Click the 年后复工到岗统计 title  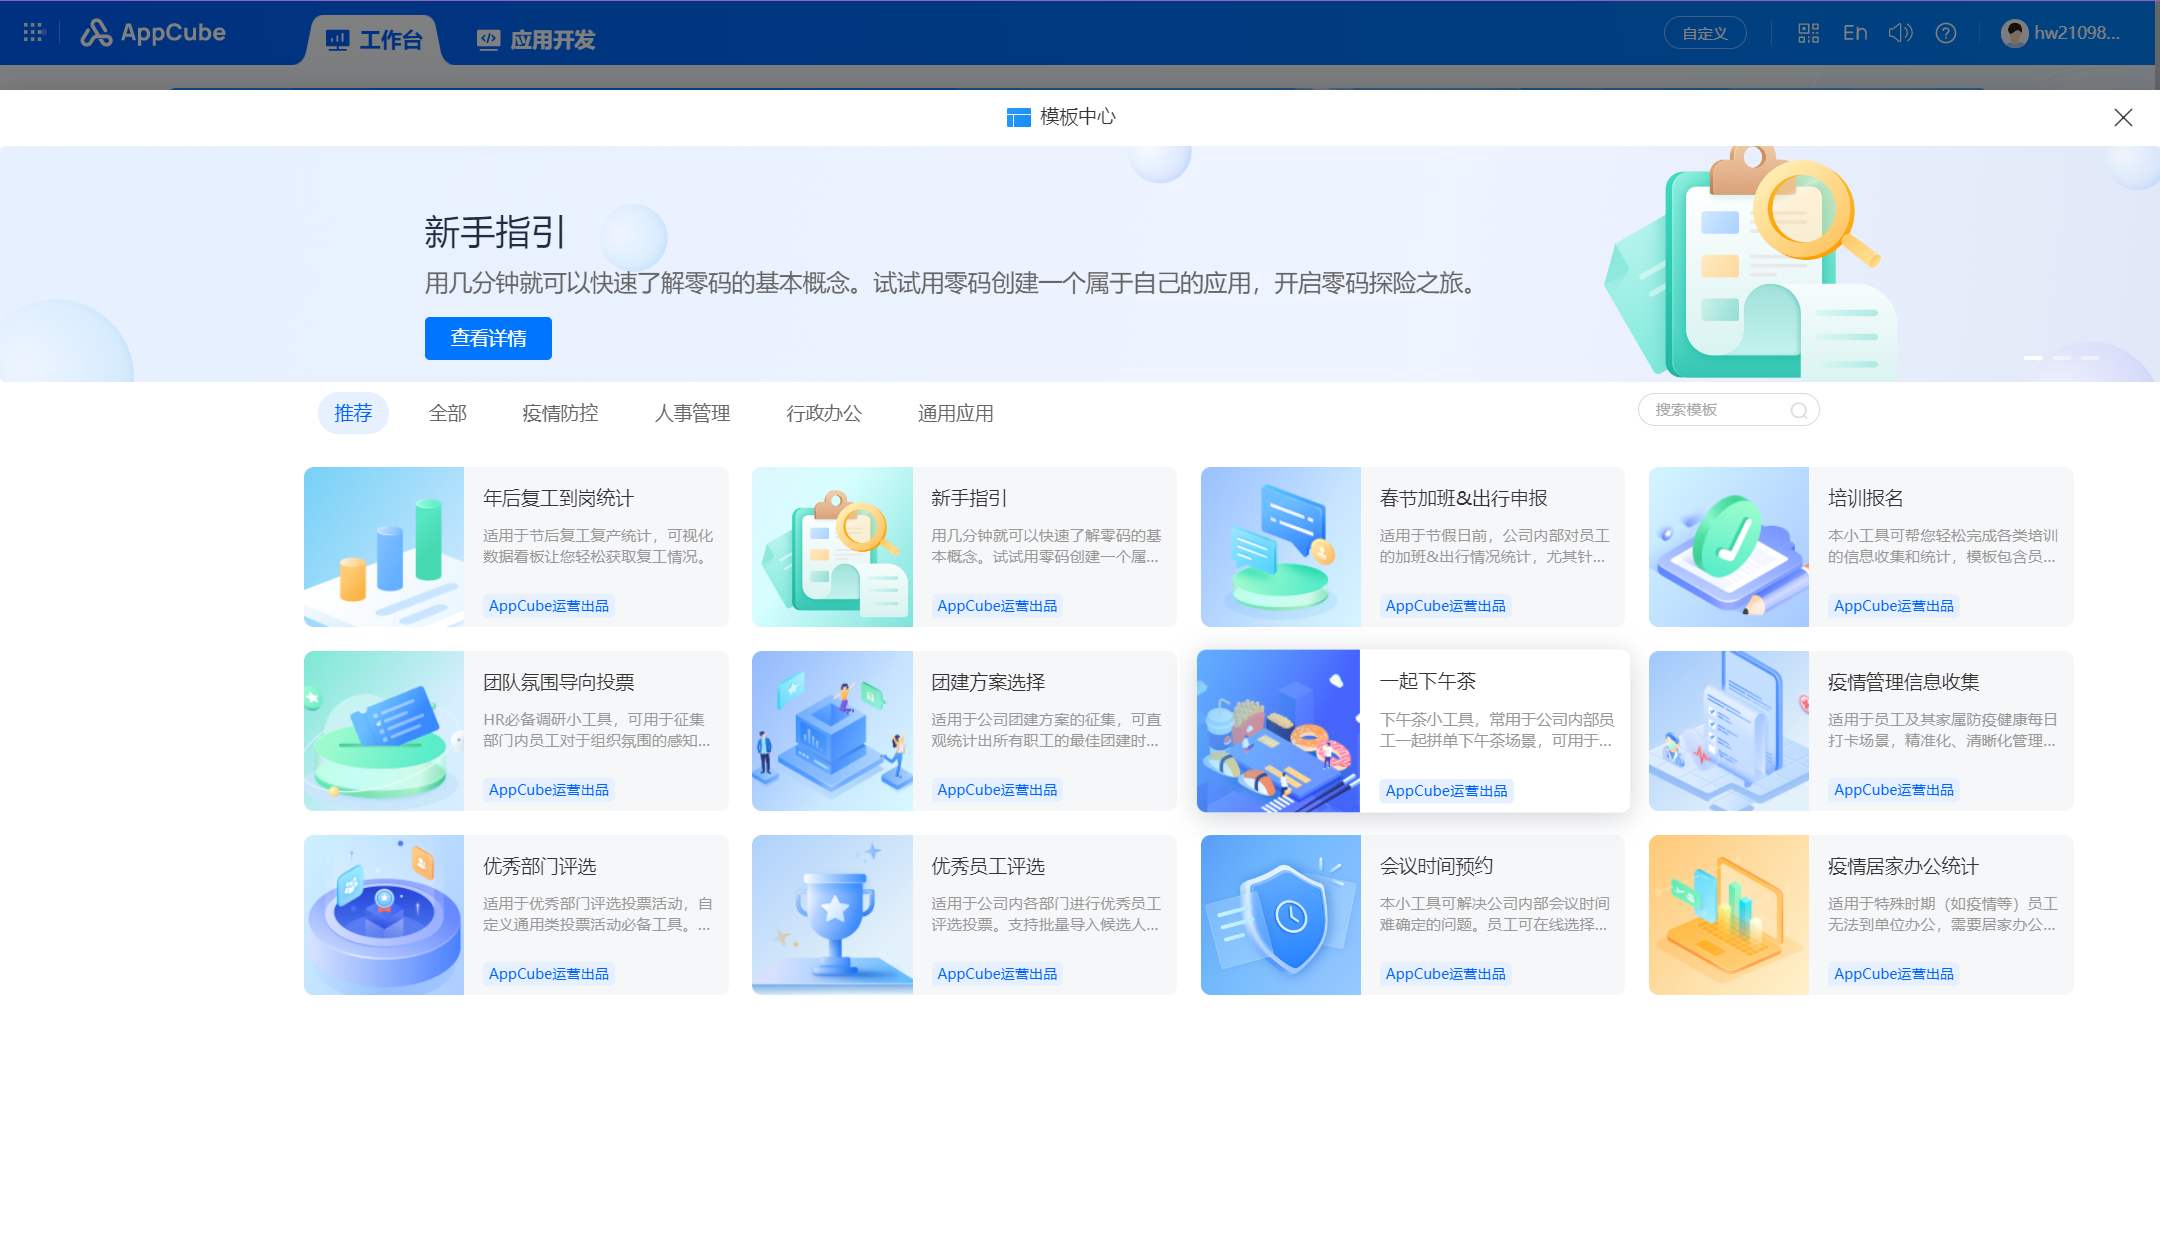(x=558, y=498)
